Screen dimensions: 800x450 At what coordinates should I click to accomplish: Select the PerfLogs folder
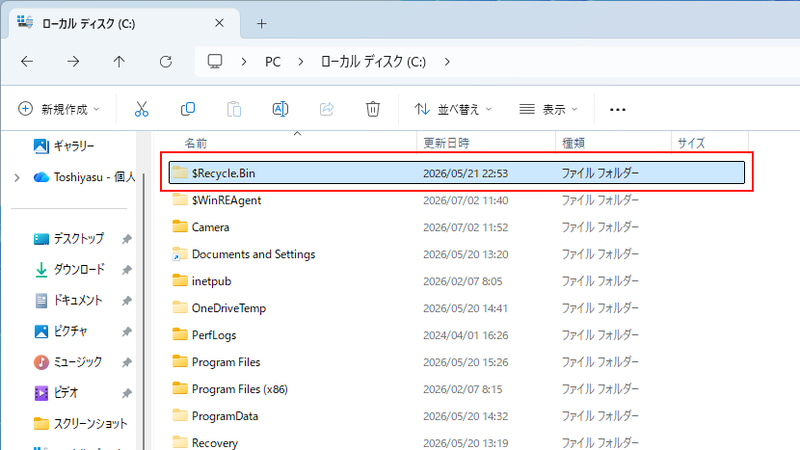[x=457, y=335]
